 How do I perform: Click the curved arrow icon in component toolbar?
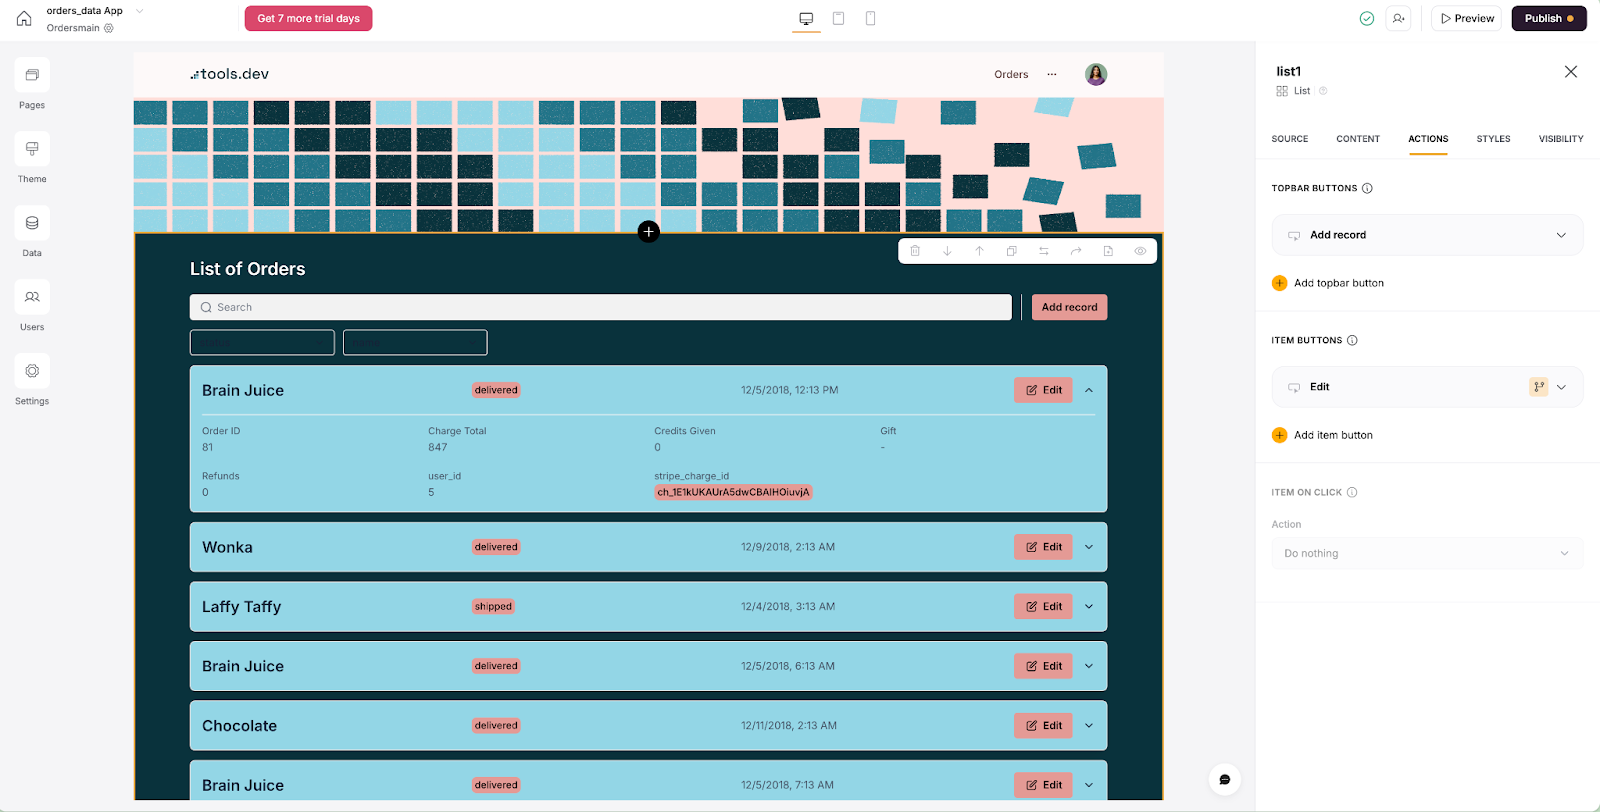pyautogui.click(x=1076, y=251)
